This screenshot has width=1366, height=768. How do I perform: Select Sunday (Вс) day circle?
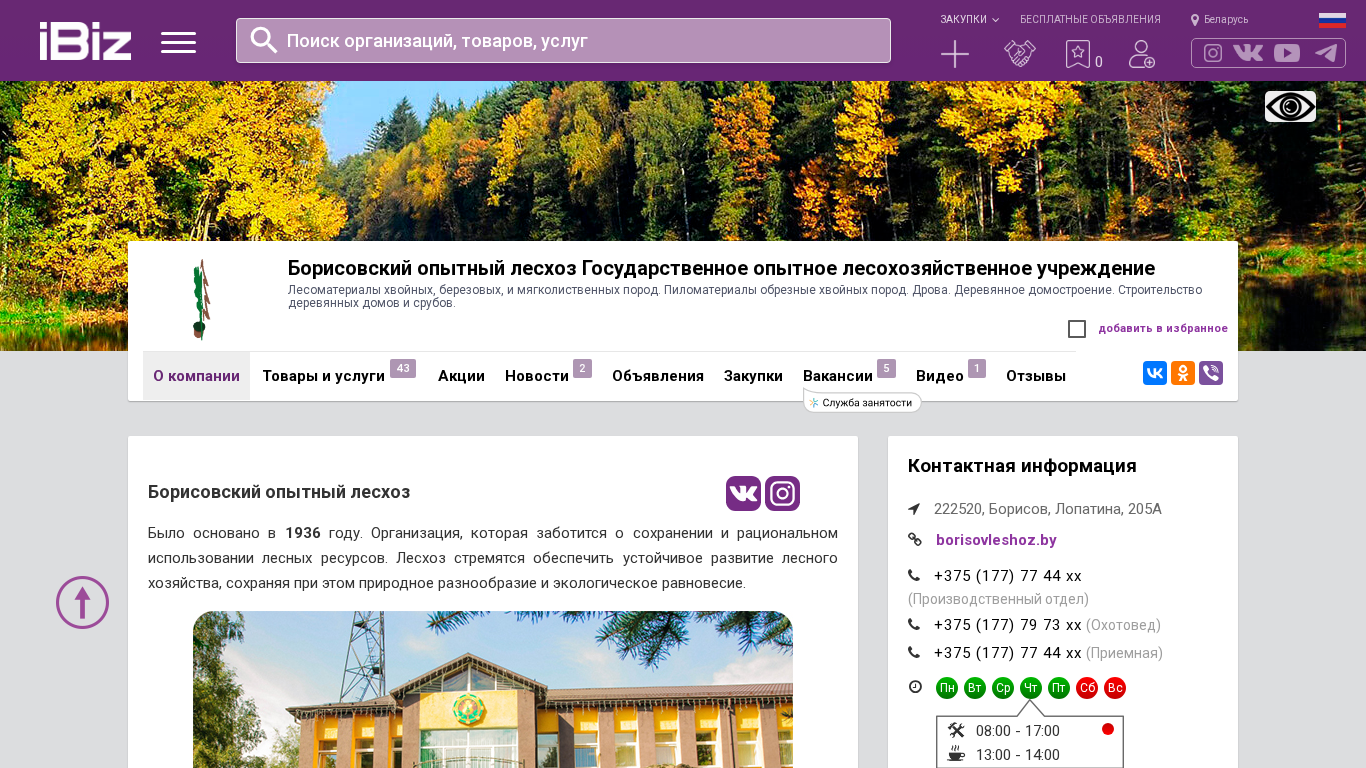pyautogui.click(x=1115, y=688)
